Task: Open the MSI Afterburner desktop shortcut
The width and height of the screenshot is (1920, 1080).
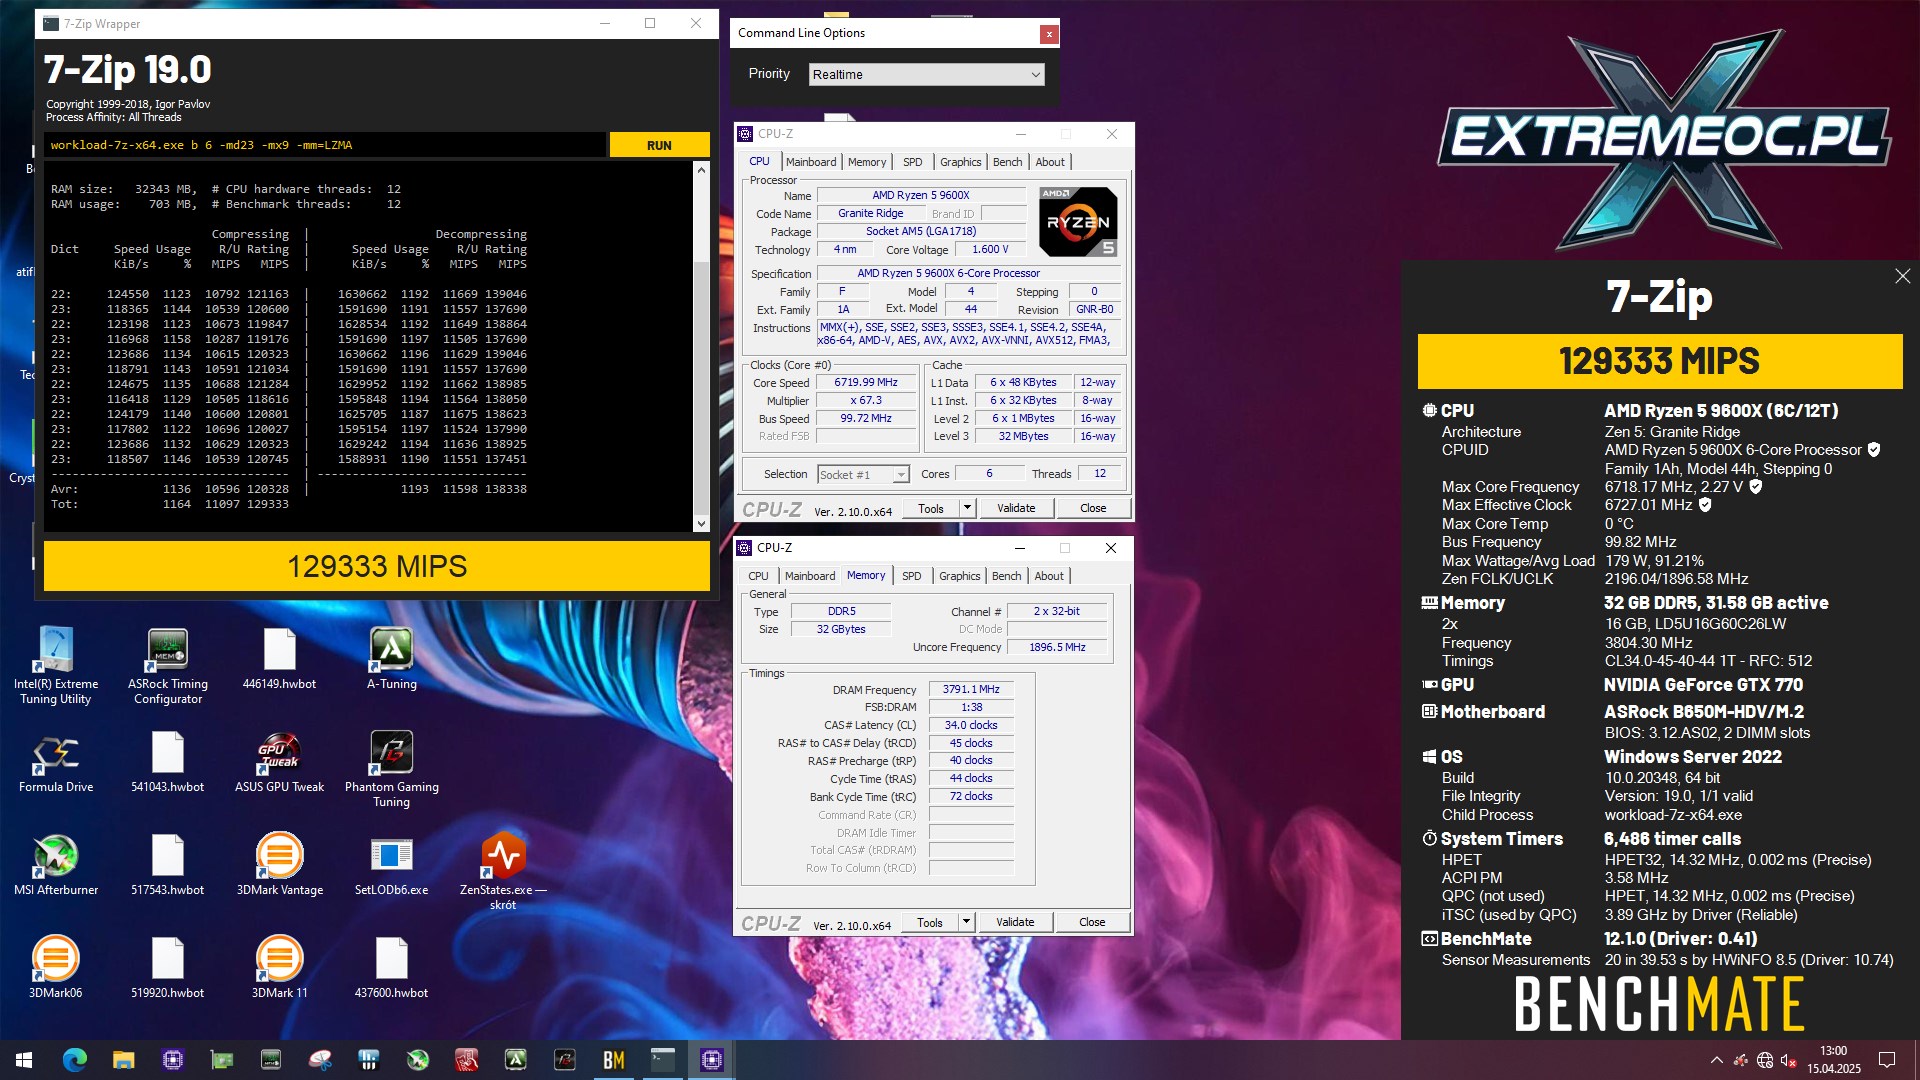Action: pos(56,865)
